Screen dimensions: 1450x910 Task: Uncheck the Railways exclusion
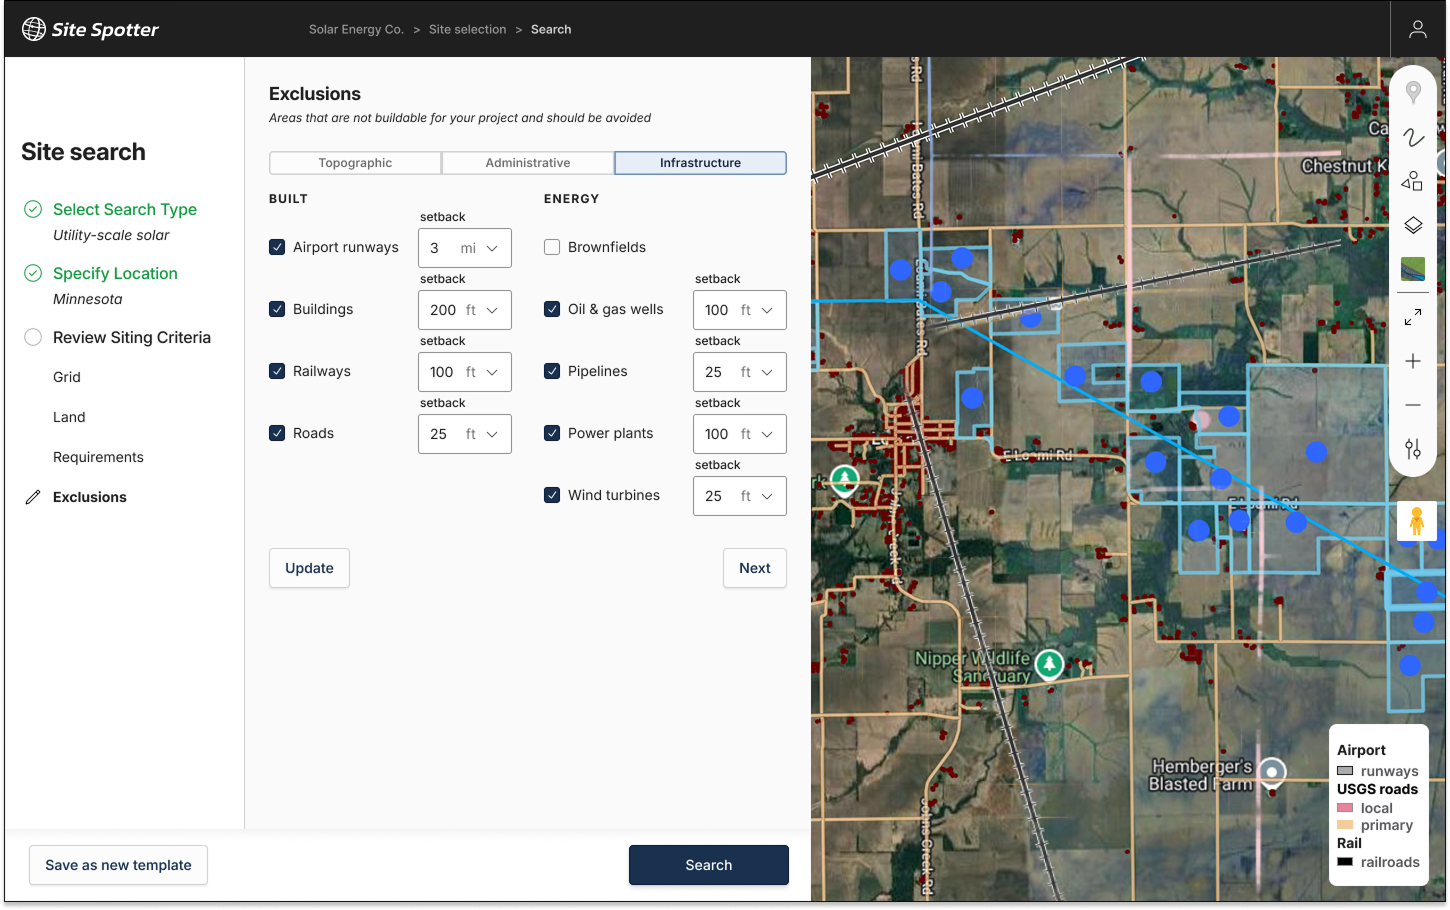pos(277,371)
